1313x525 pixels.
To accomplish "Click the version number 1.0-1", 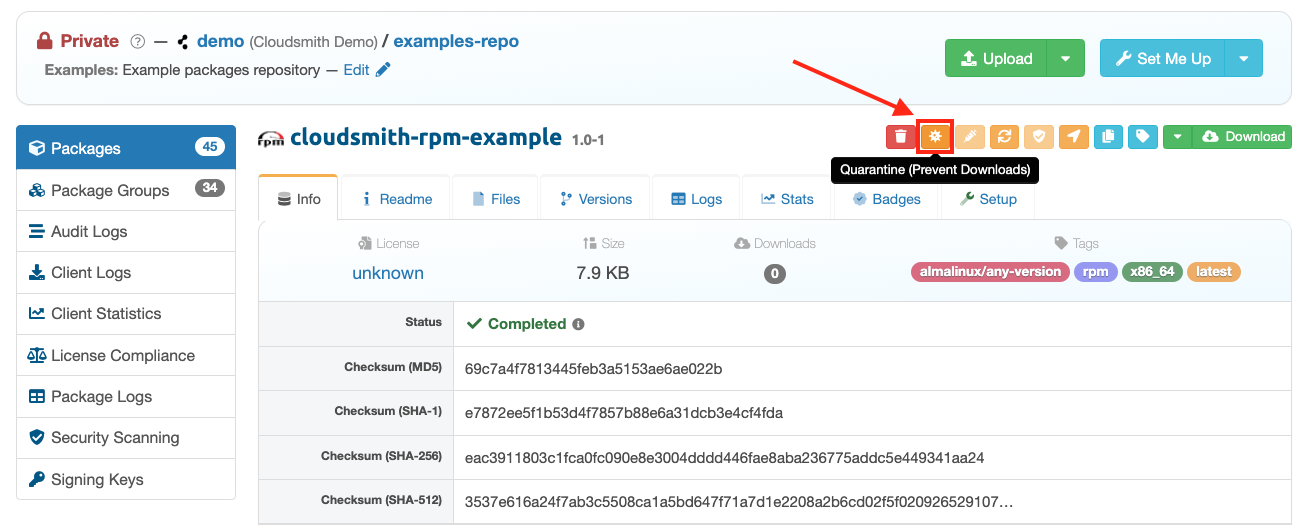I will click(x=588, y=140).
